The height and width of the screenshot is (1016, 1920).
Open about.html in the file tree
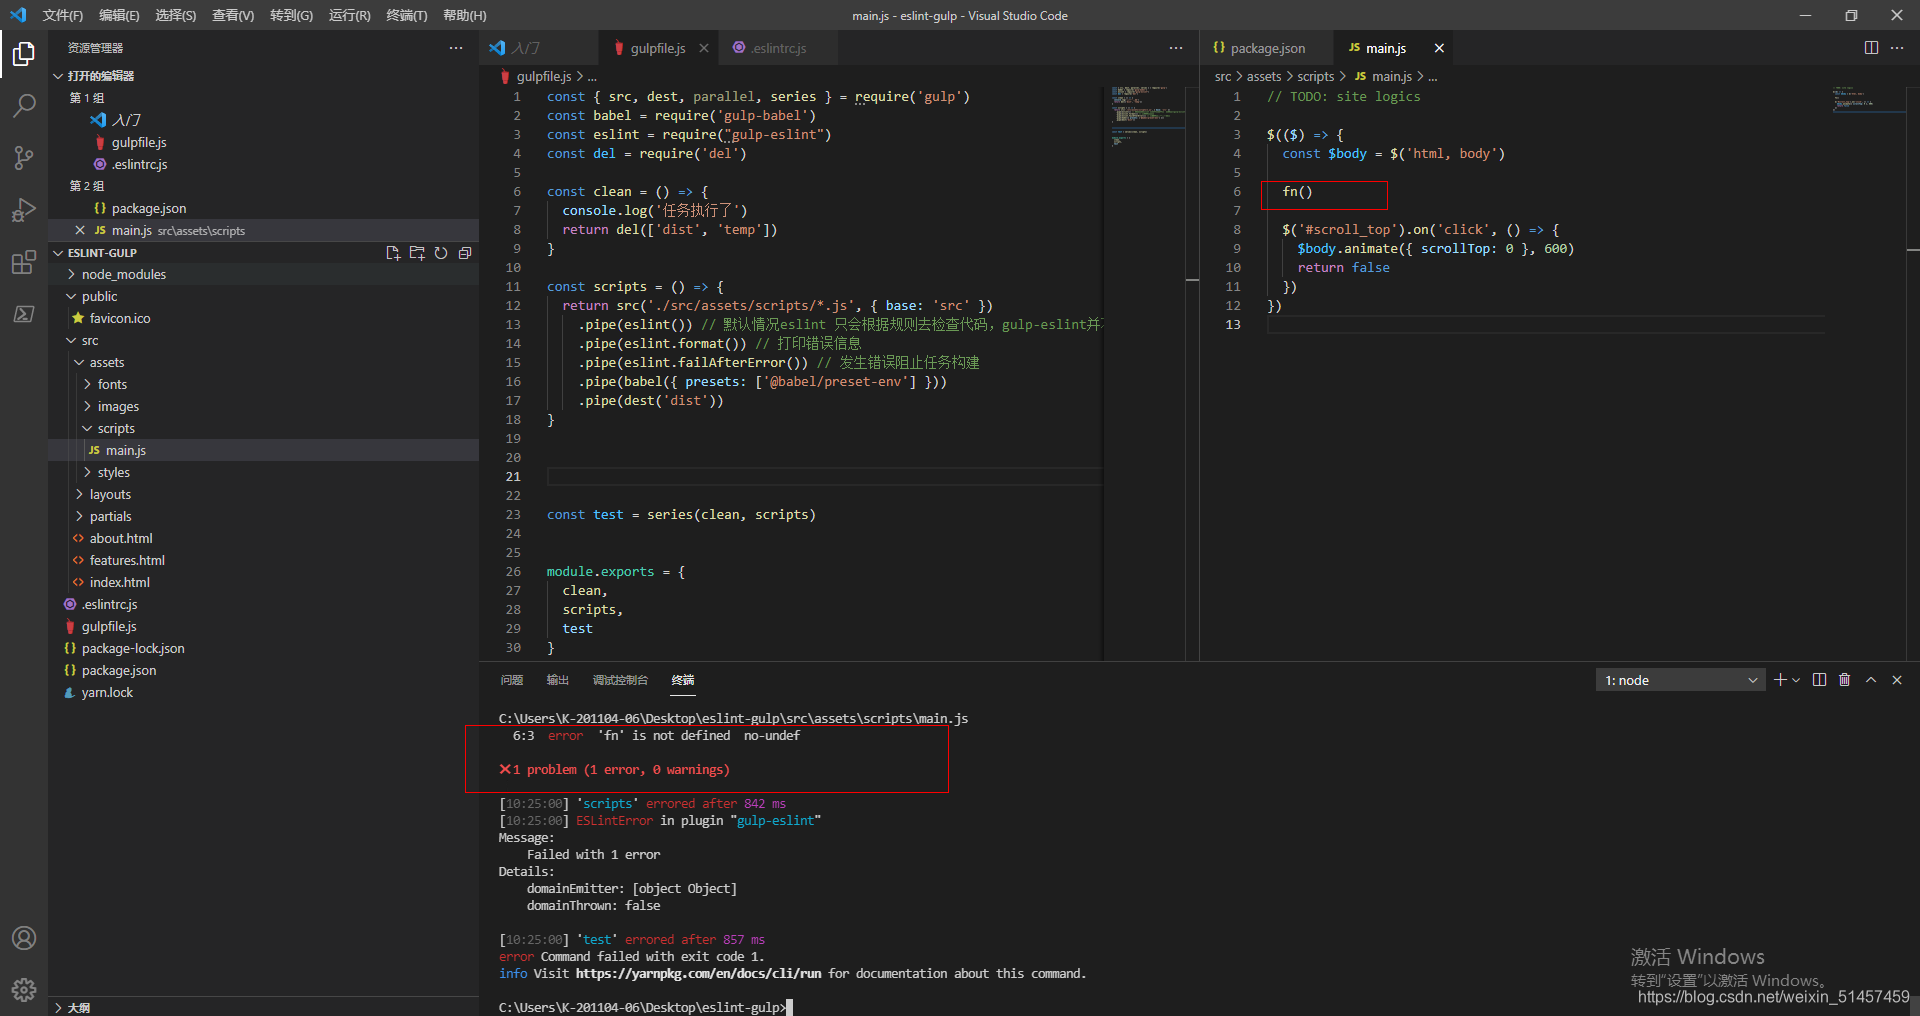[263, 538]
